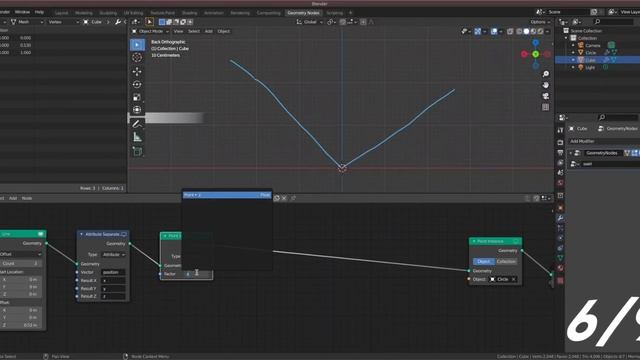Screen dimensions: 640x360
Task: Open the viewport View menu
Action: point(178,31)
